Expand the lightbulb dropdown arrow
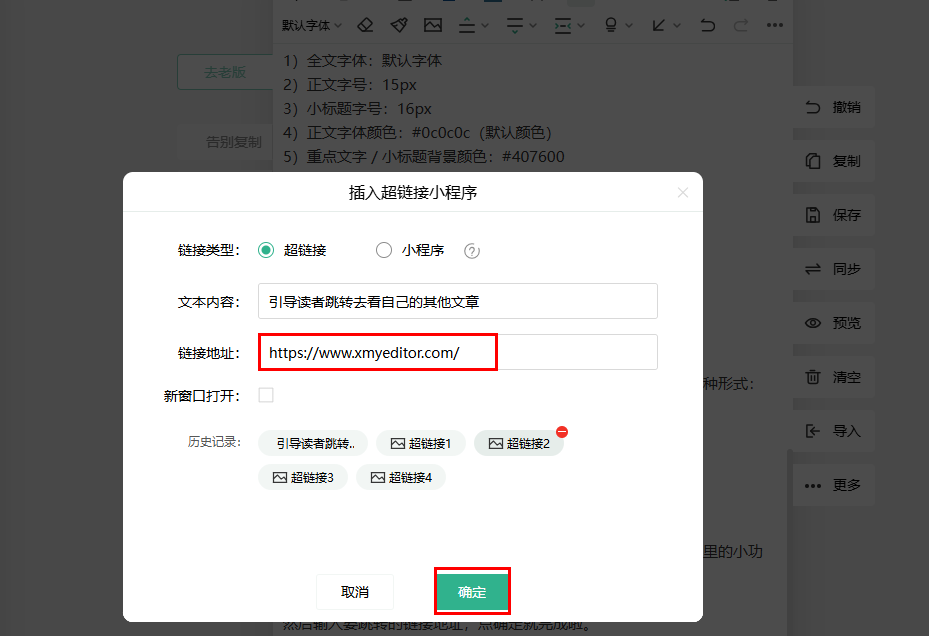 click(x=629, y=25)
